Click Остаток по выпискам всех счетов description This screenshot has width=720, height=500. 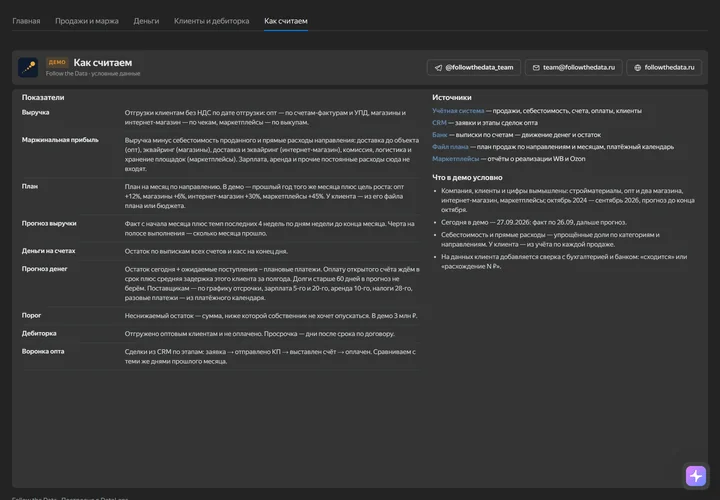pos(206,251)
